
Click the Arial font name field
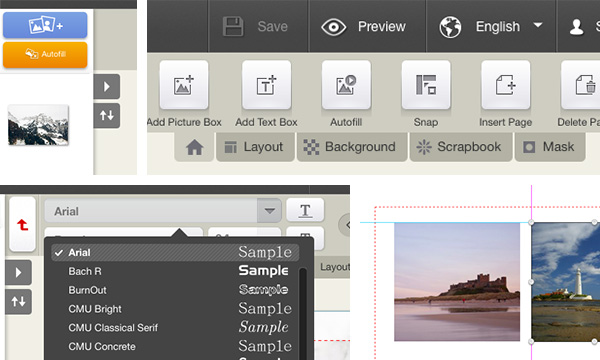pyautogui.click(x=151, y=210)
